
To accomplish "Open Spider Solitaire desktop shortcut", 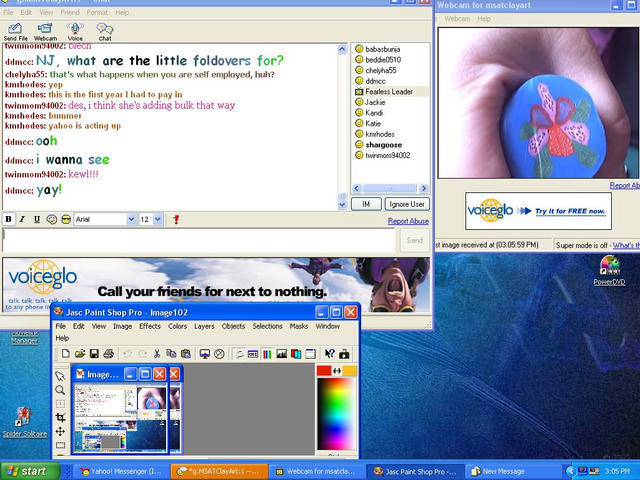I will [24, 422].
